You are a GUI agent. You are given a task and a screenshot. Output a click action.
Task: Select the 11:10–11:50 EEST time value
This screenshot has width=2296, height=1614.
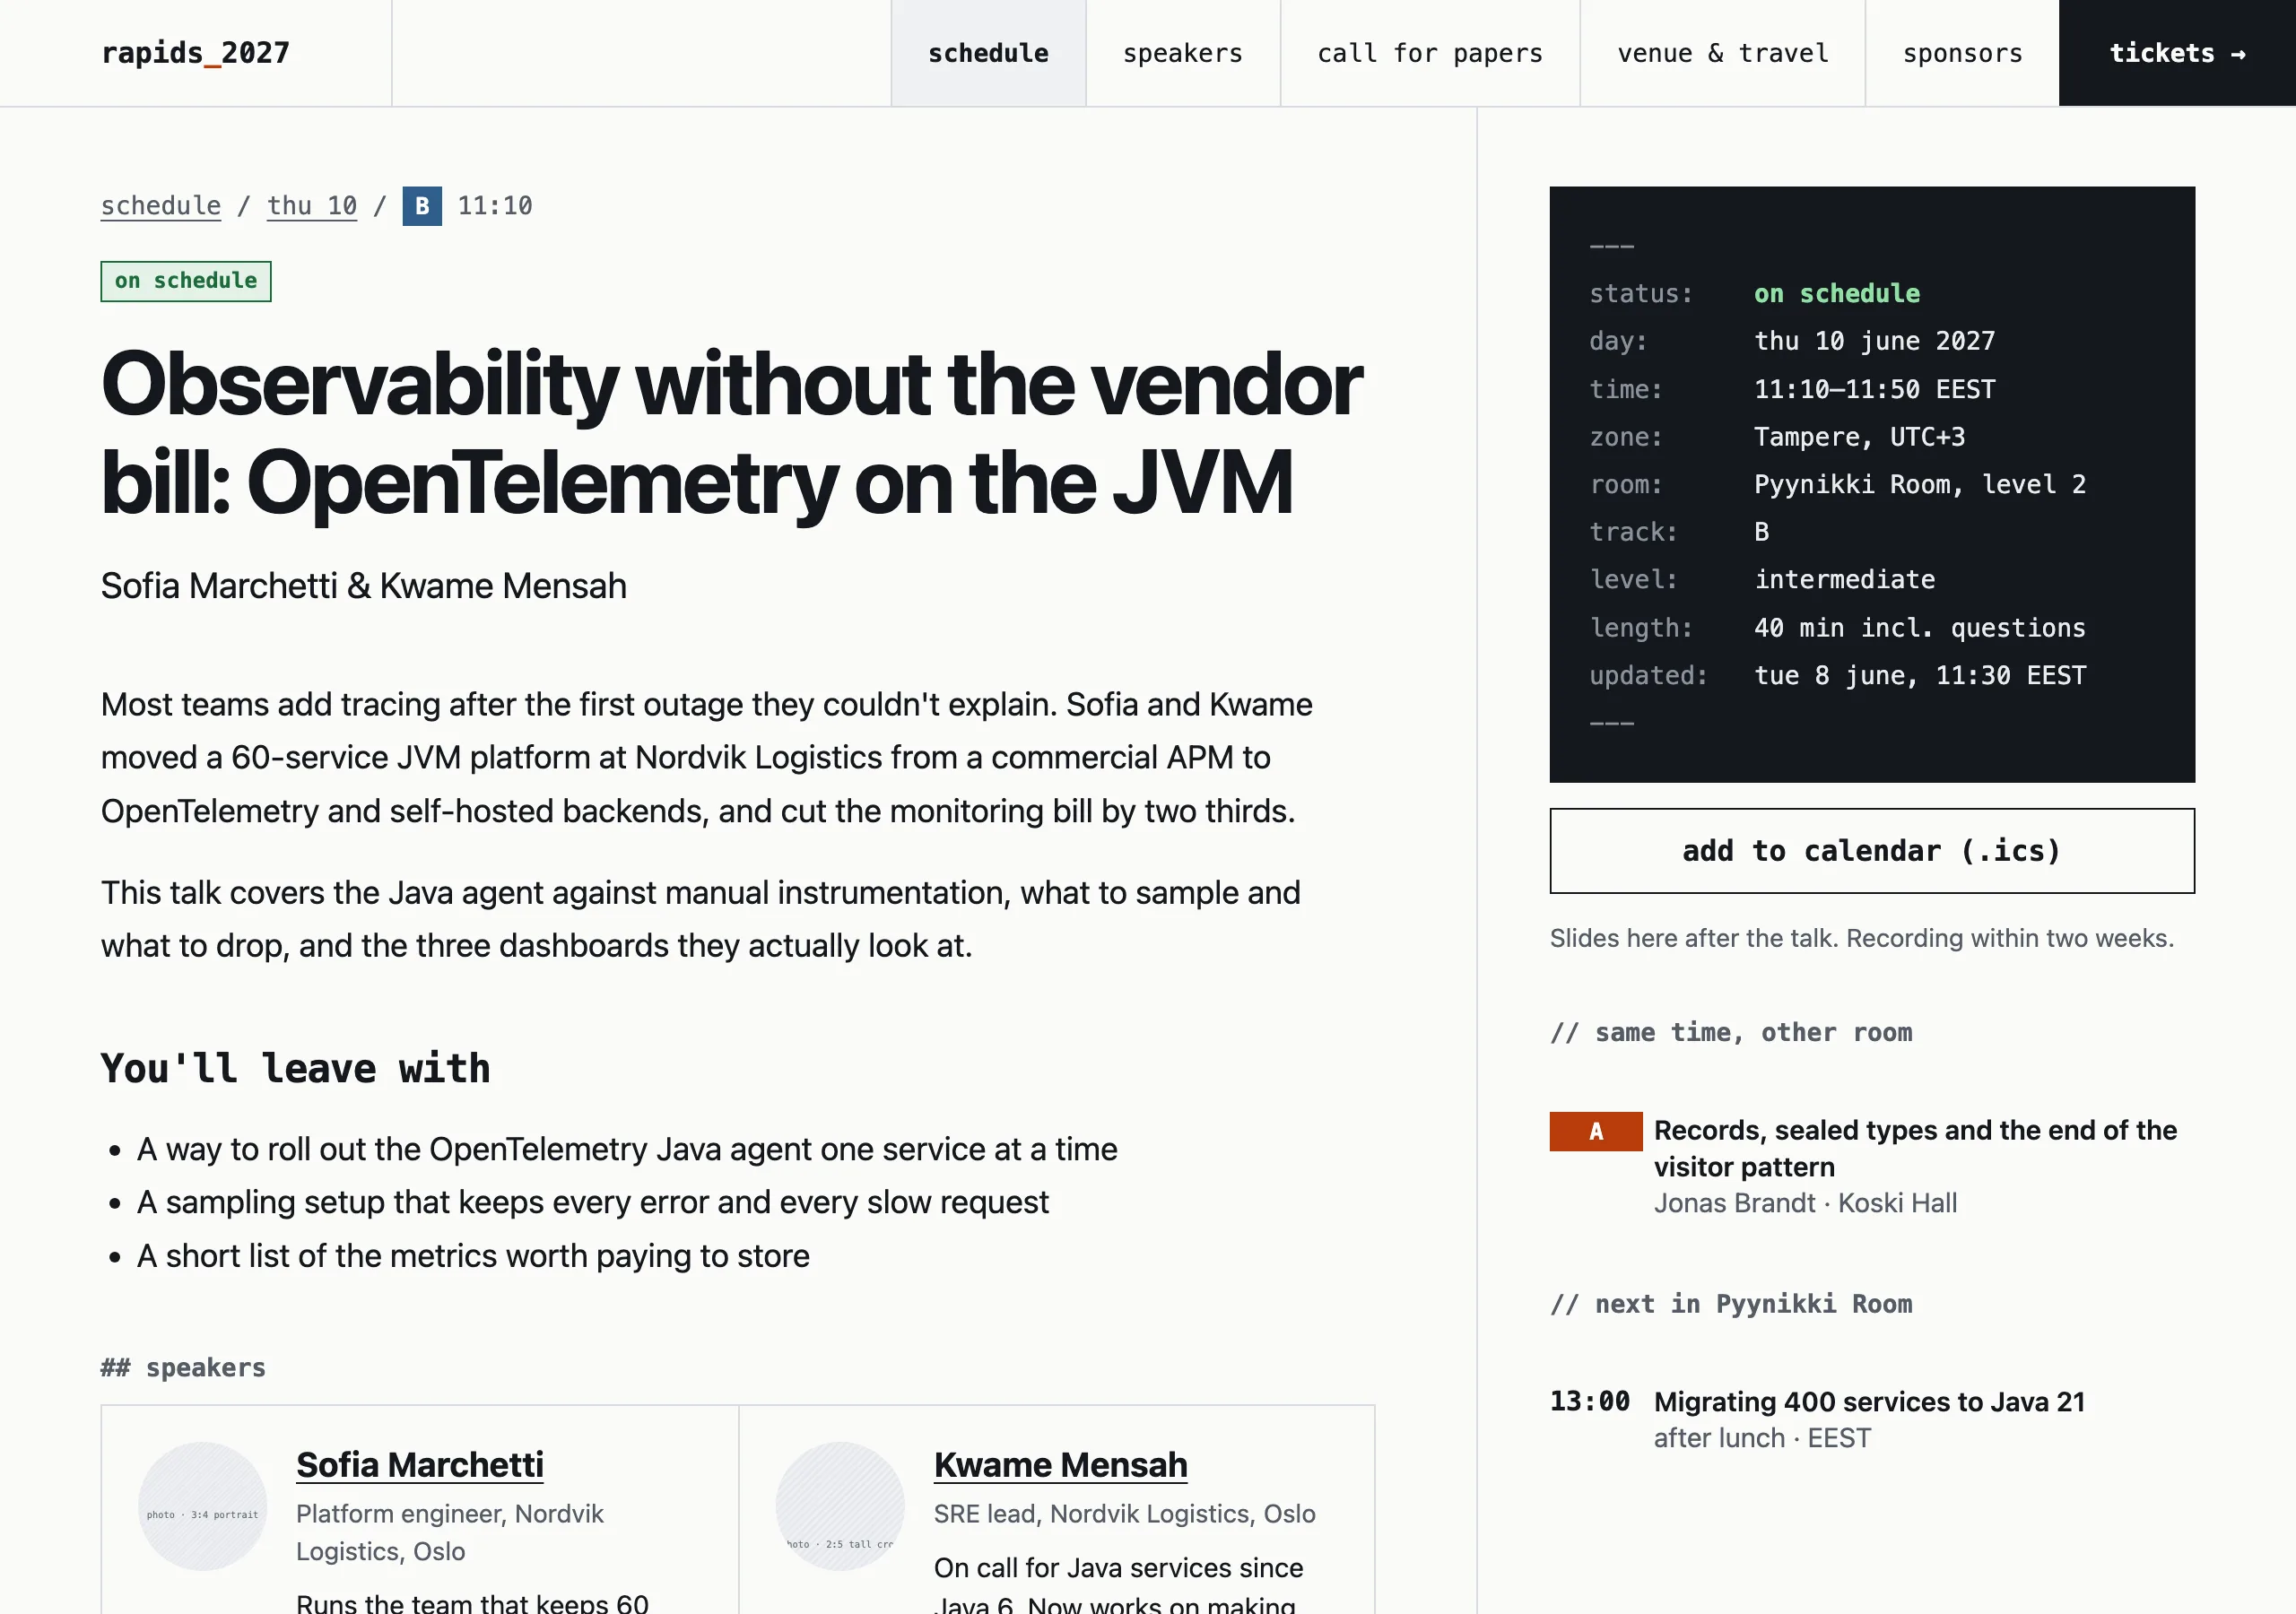[x=1875, y=389]
